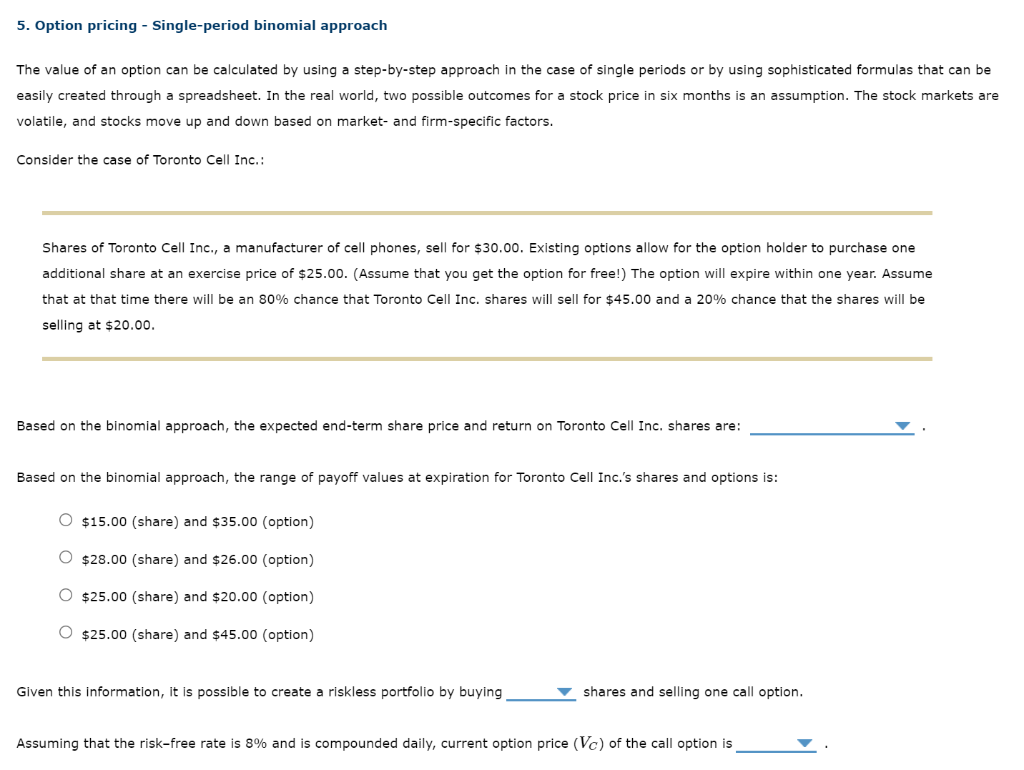Click the chevron icon in the riskless portfolio sentence
The image size is (1024, 770).
565,691
